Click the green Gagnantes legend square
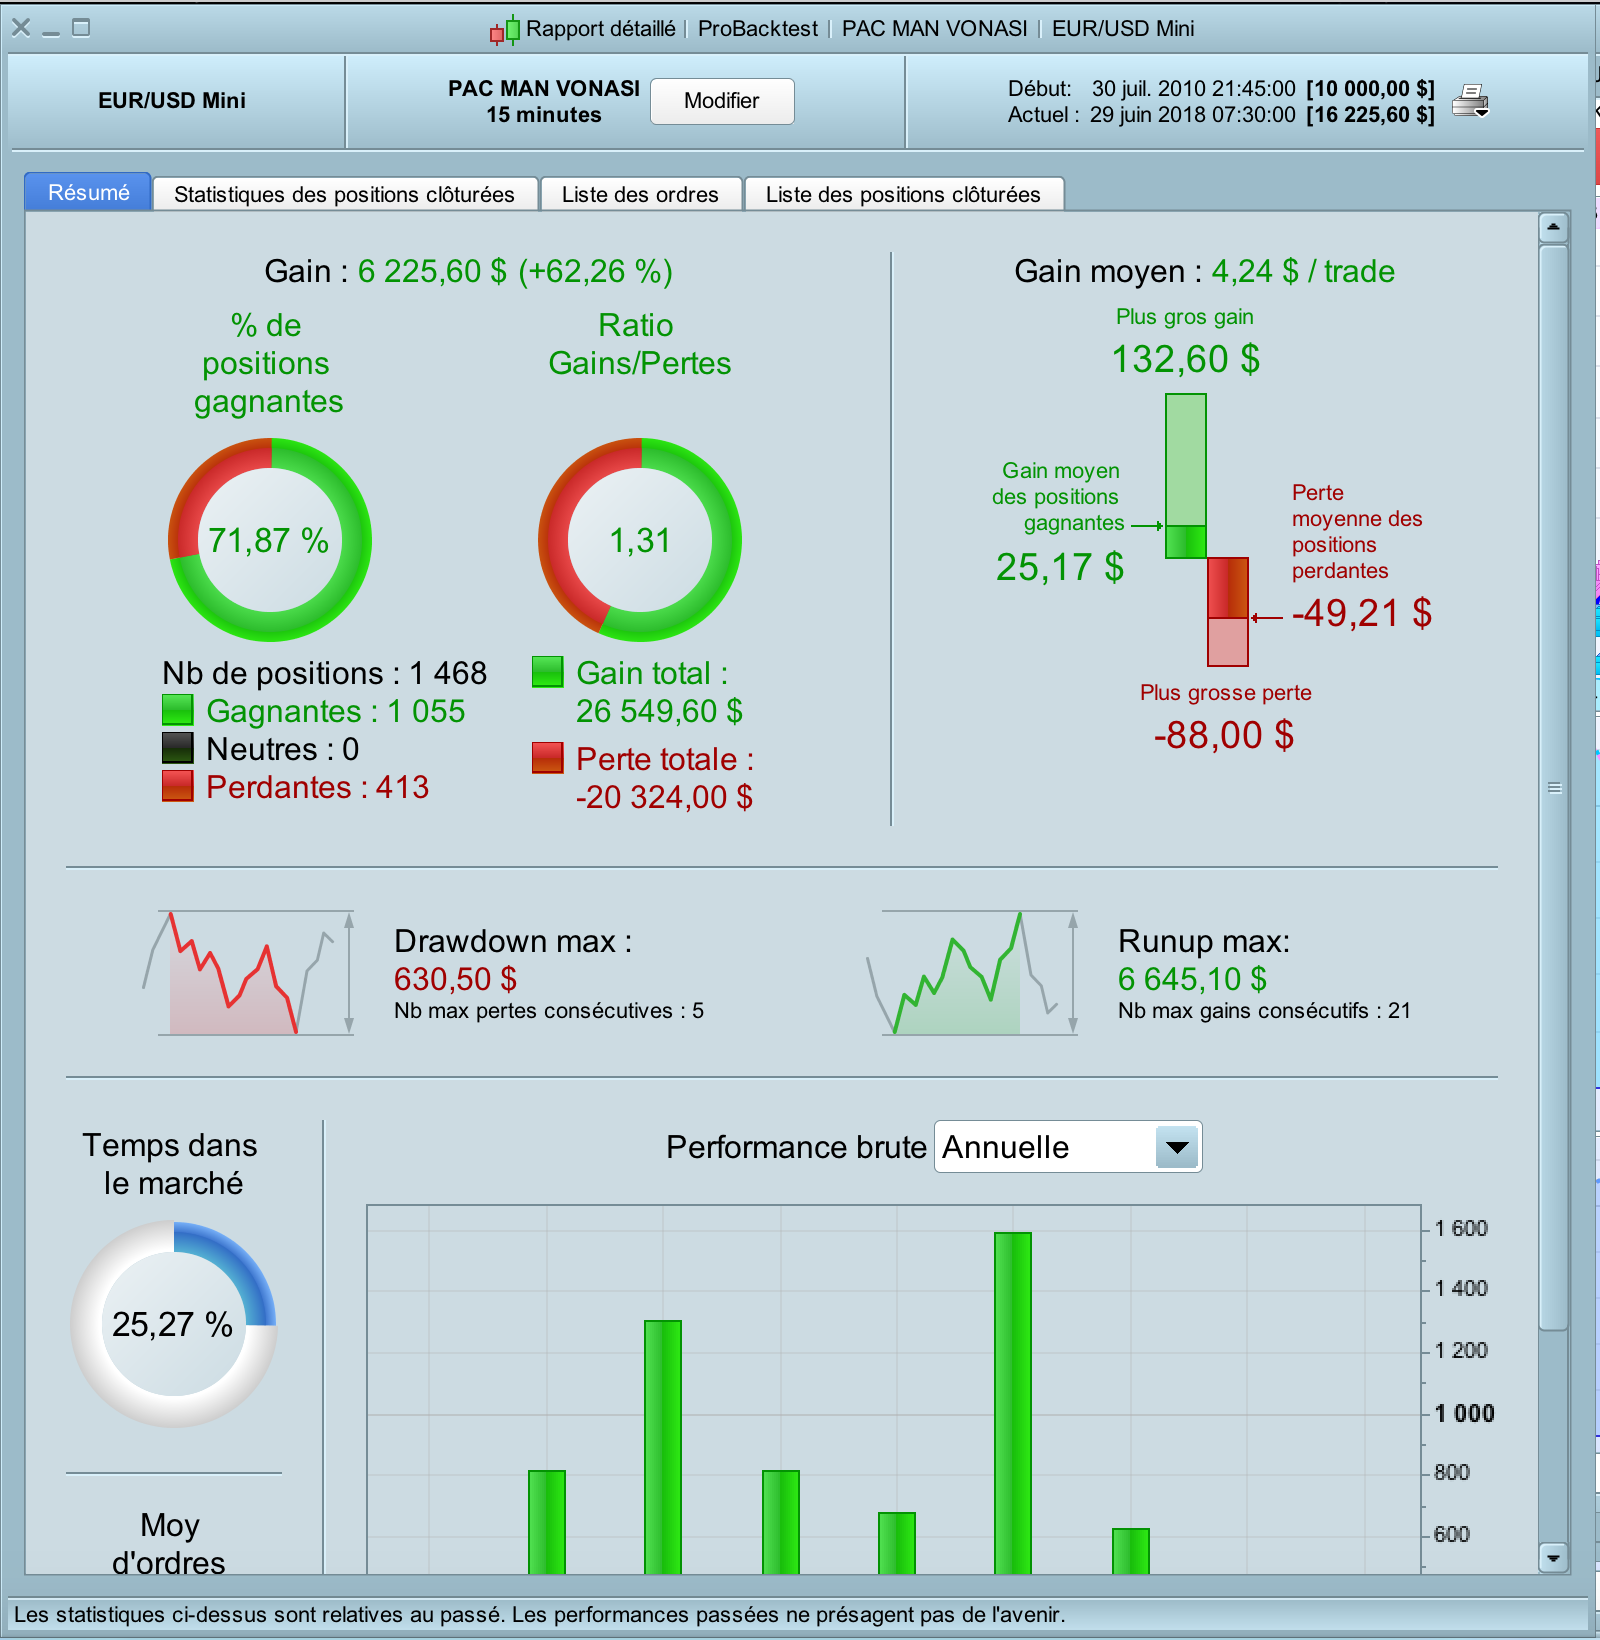Viewport: 1600px width, 1640px height. pyautogui.click(x=177, y=710)
